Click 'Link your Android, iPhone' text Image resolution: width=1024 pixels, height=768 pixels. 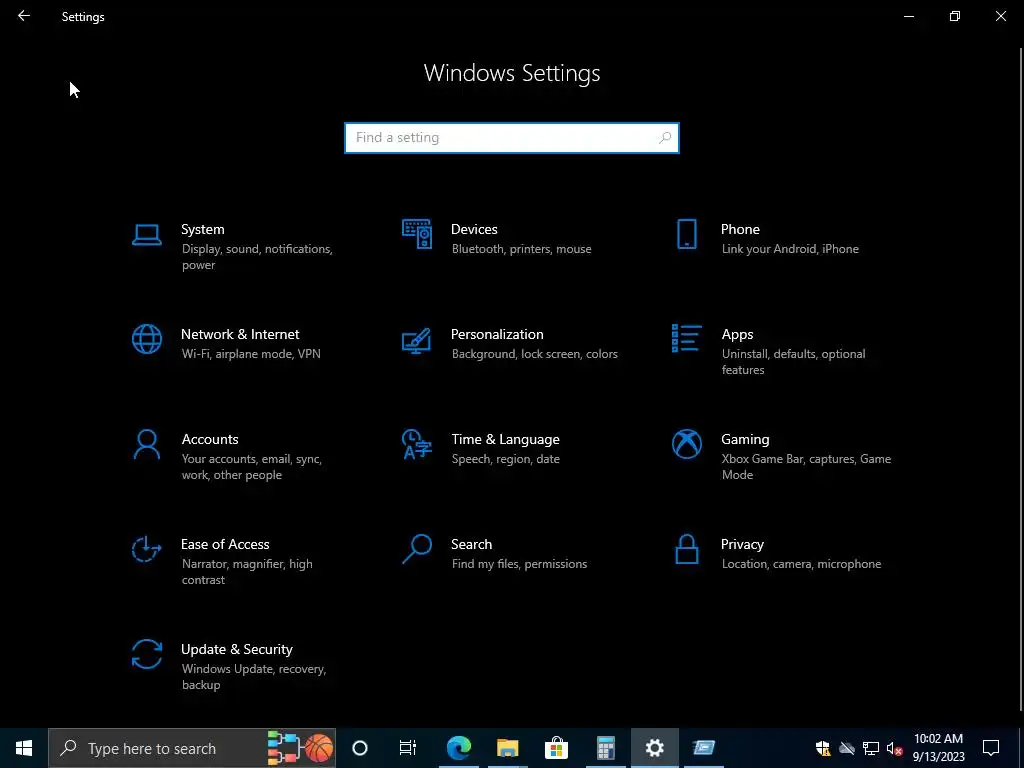coord(790,249)
